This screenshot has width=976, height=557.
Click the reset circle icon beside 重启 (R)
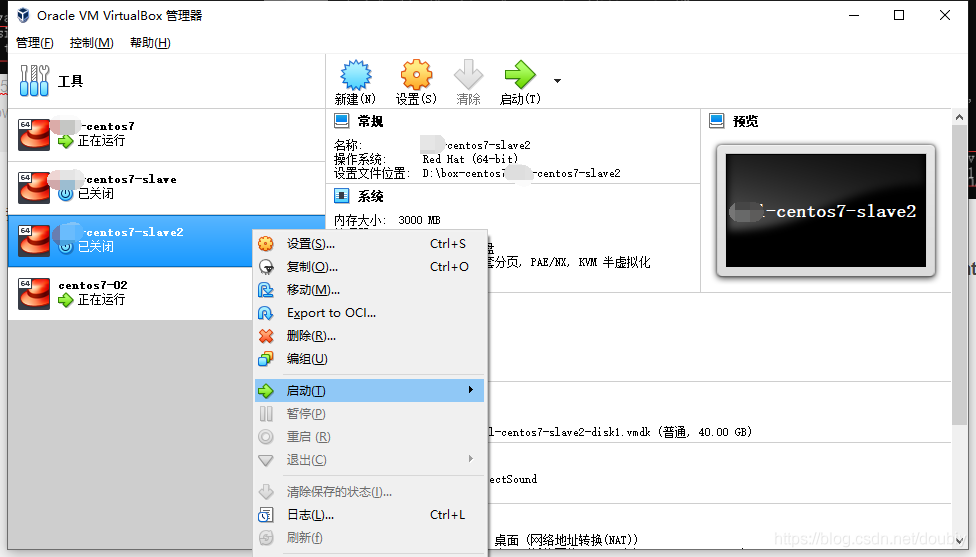coord(266,437)
